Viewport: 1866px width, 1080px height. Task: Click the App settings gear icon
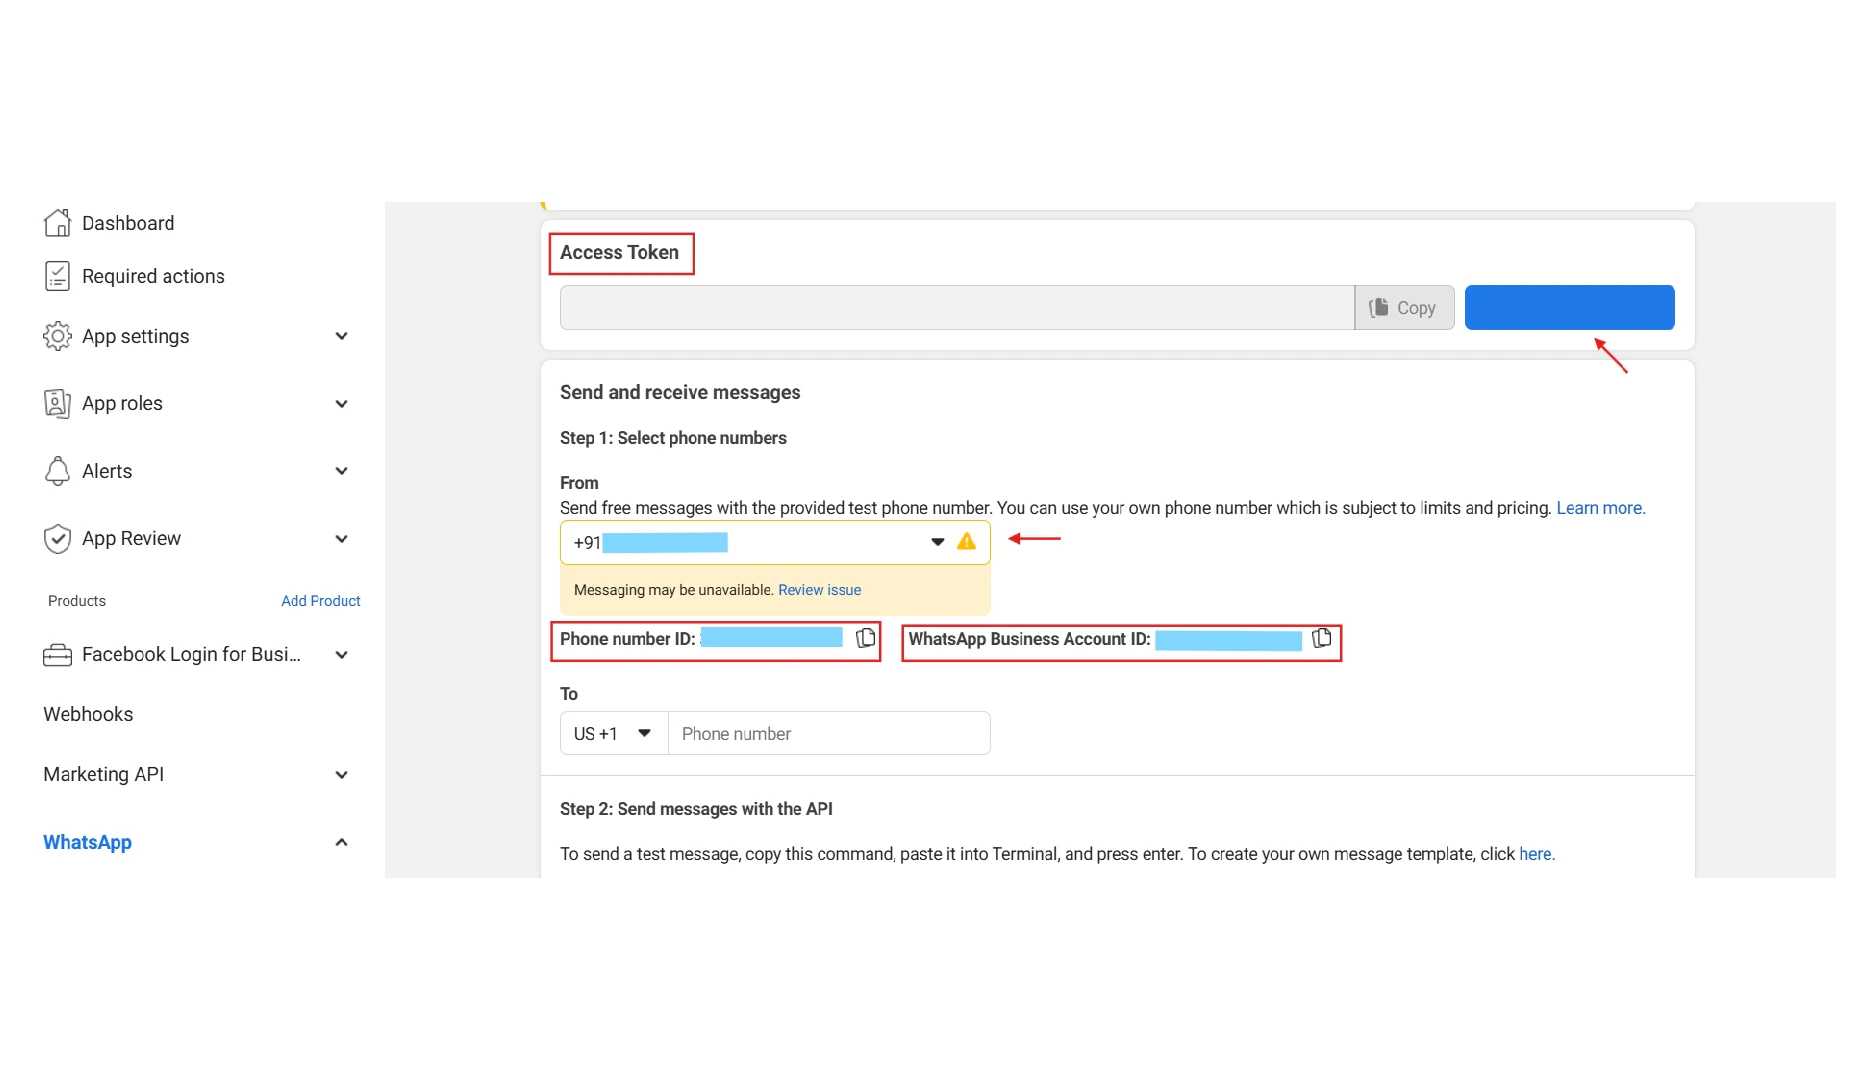pos(57,336)
